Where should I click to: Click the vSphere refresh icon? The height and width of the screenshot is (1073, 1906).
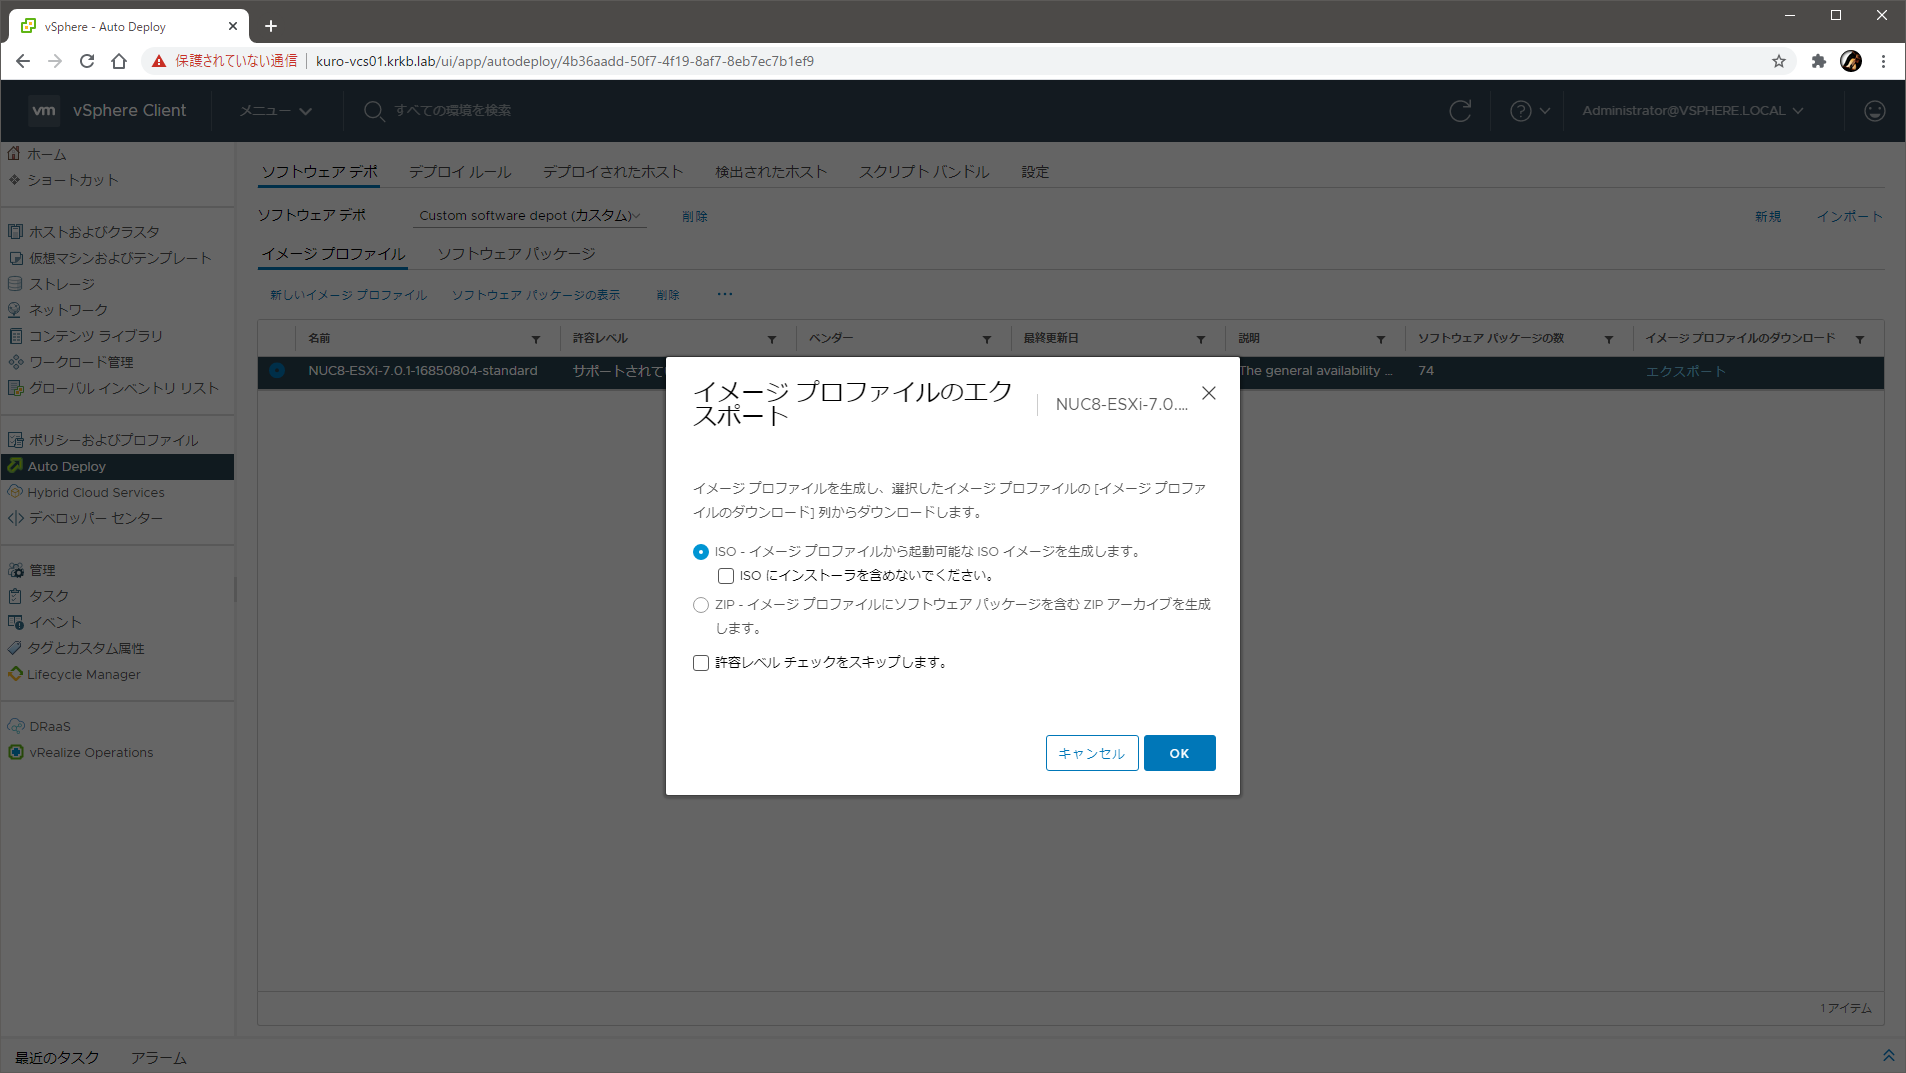(1460, 111)
